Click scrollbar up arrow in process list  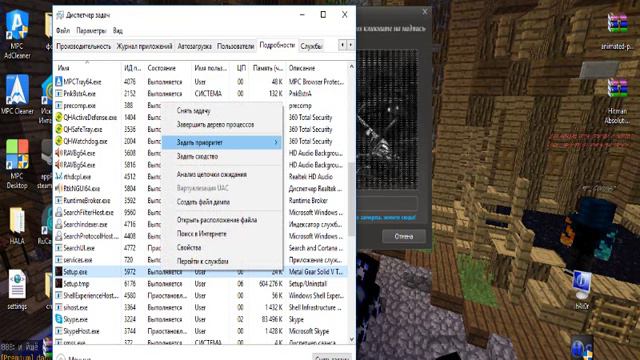[x=351, y=67]
